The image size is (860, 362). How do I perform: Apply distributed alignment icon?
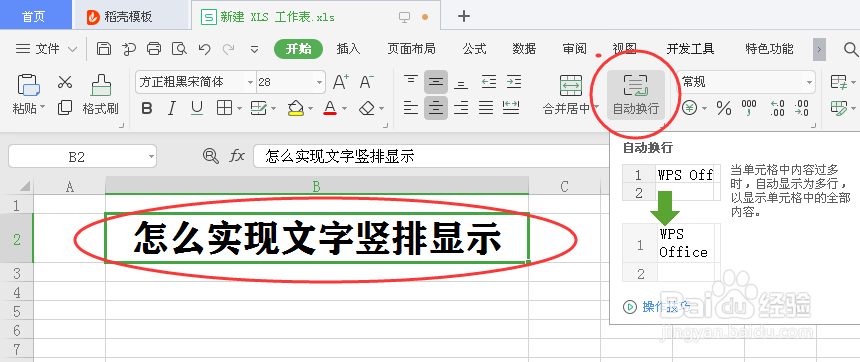(x=511, y=108)
